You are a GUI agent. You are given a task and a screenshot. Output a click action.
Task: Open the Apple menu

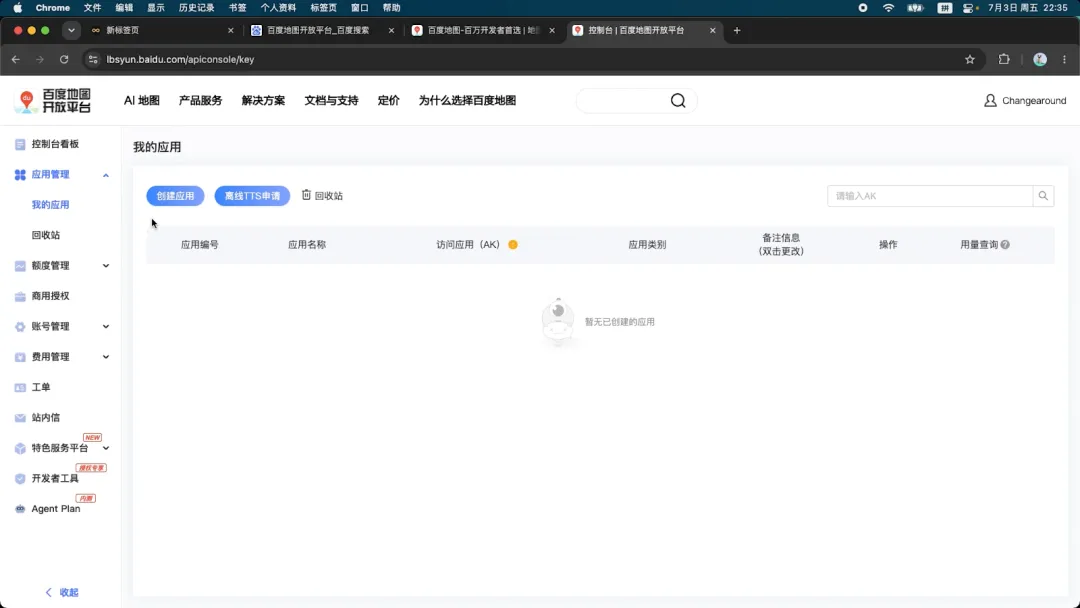coord(17,8)
